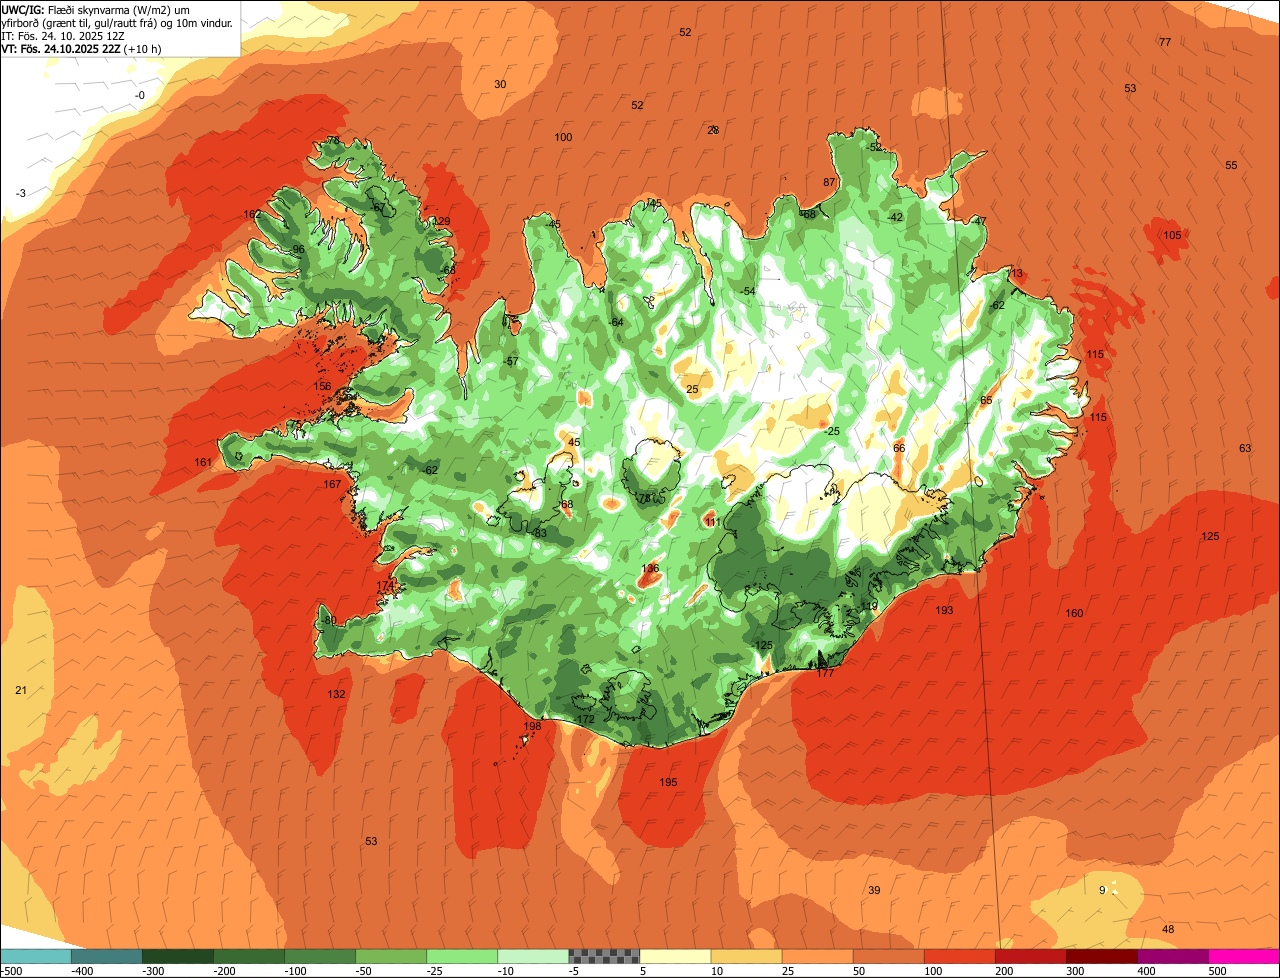Select the map value '55' at the east edge

[1231, 165]
